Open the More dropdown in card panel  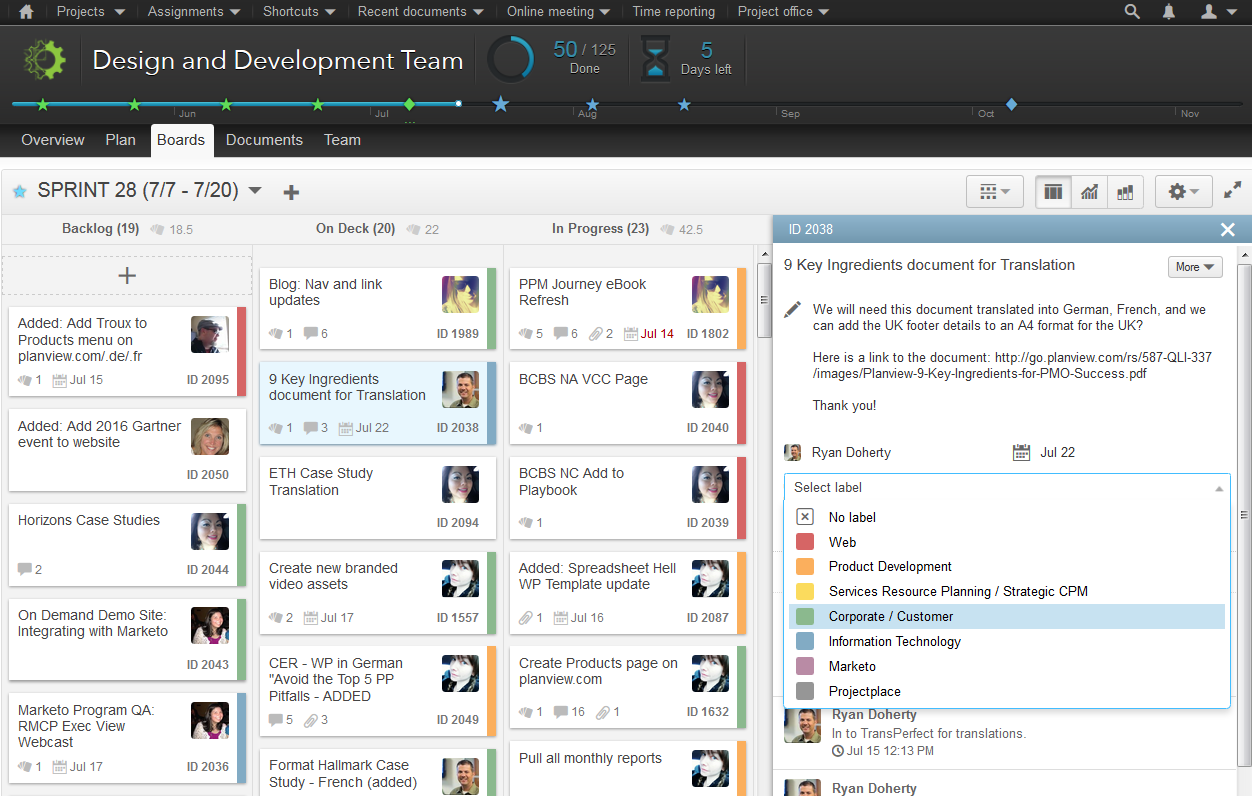[1195, 267]
